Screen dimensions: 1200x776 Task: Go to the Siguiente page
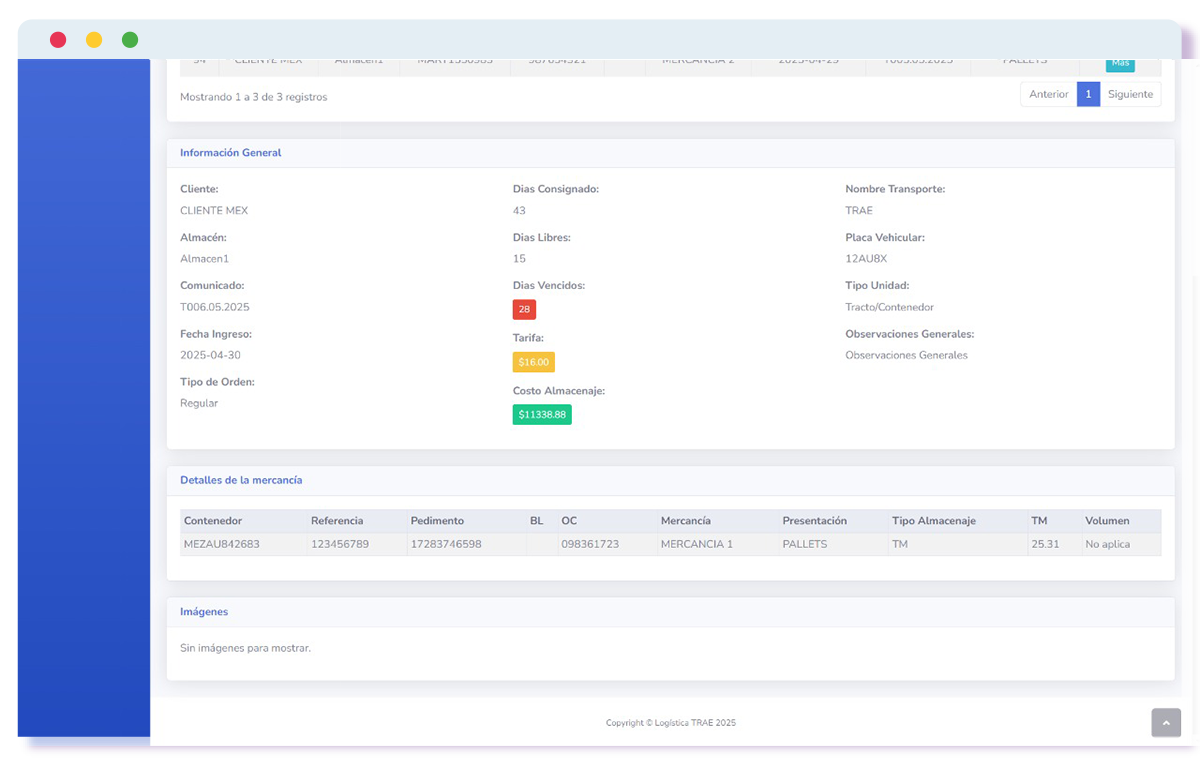pyautogui.click(x=1130, y=94)
